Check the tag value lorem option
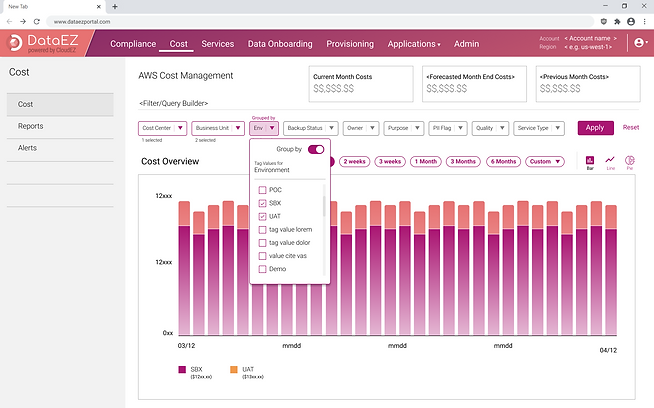Image resolution: width=654 pixels, height=408 pixels. (x=262, y=230)
